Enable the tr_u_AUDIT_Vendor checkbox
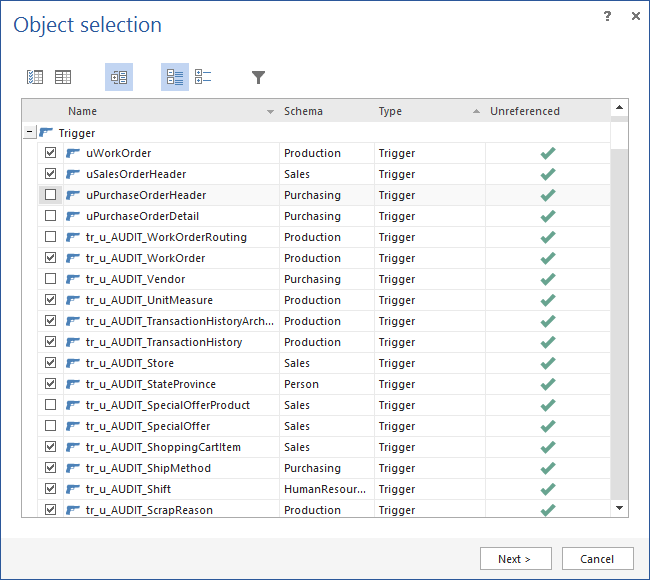 50,279
